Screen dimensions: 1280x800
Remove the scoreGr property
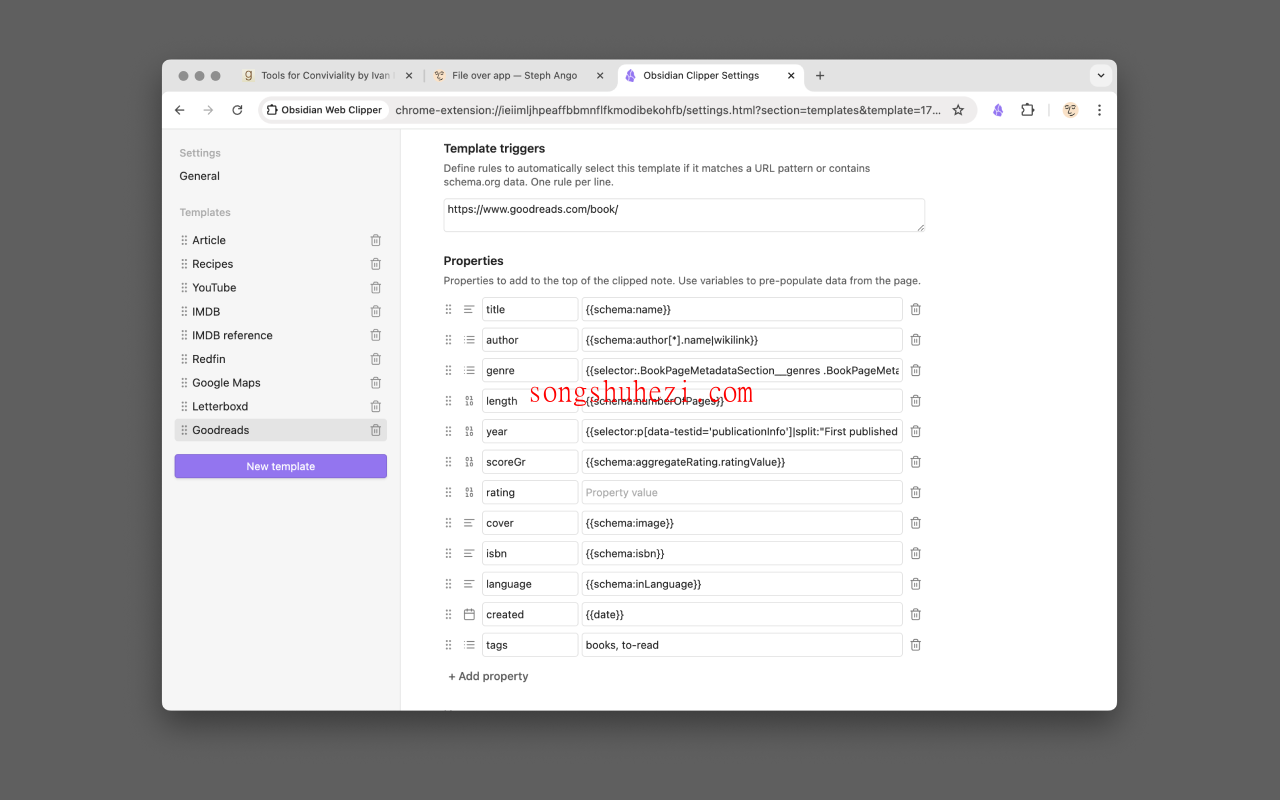coord(915,462)
